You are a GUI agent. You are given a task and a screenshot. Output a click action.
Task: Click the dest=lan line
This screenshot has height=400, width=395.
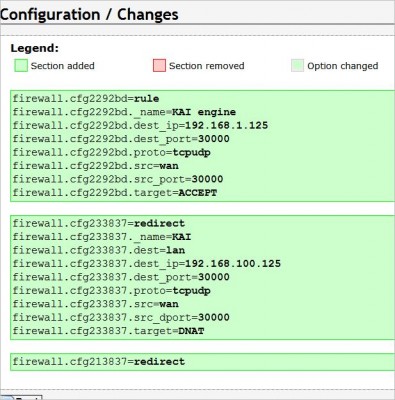99,250
